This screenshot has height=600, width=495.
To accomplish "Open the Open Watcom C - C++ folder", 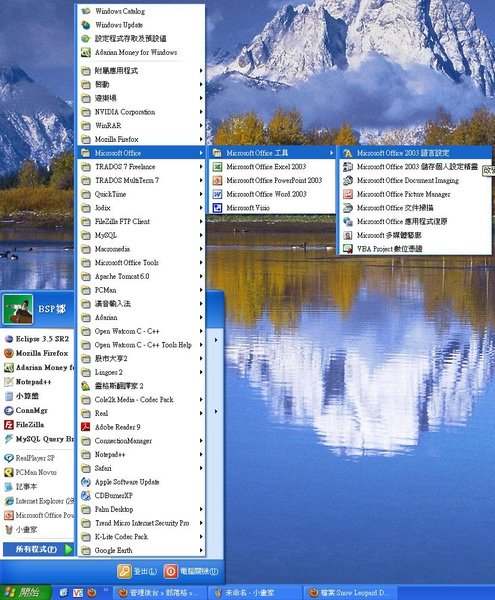I will click(141, 331).
